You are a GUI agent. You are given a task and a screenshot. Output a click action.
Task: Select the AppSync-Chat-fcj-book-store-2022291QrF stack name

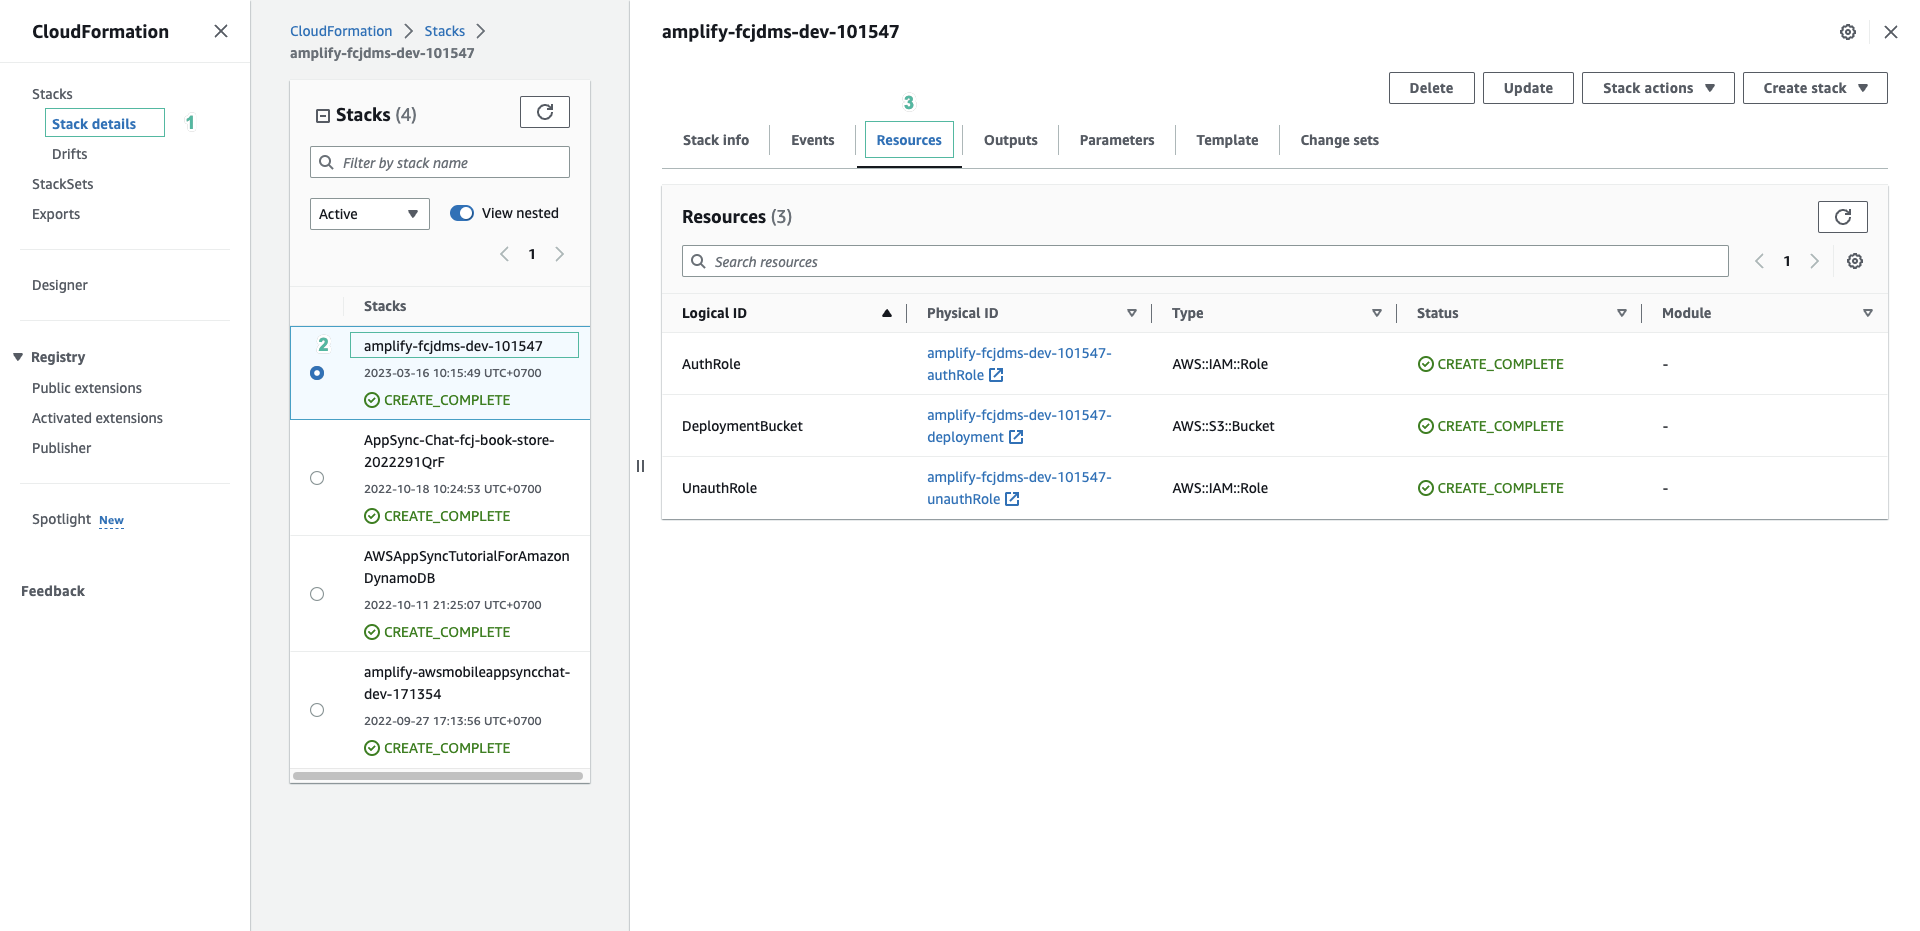point(459,451)
